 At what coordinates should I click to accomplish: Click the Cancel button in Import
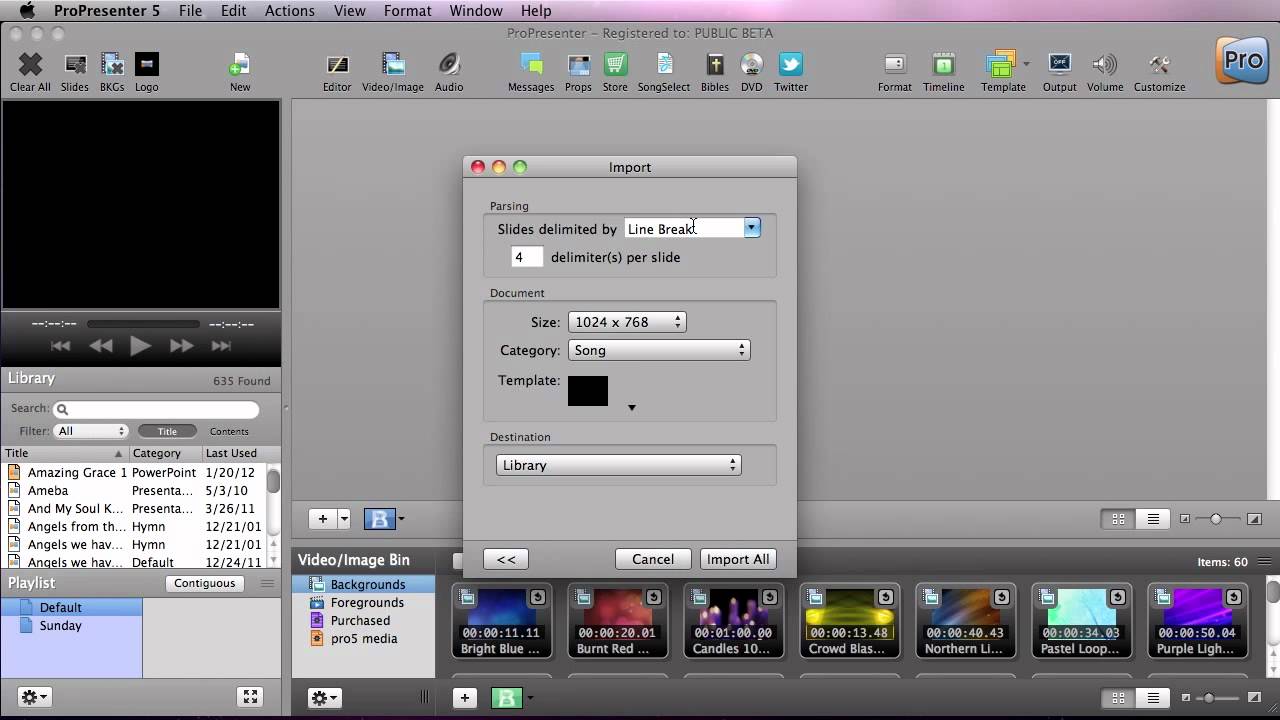point(653,559)
